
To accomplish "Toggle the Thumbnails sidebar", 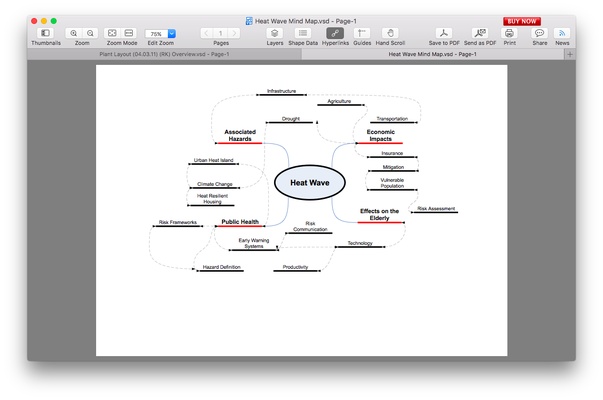I will click(x=45, y=33).
